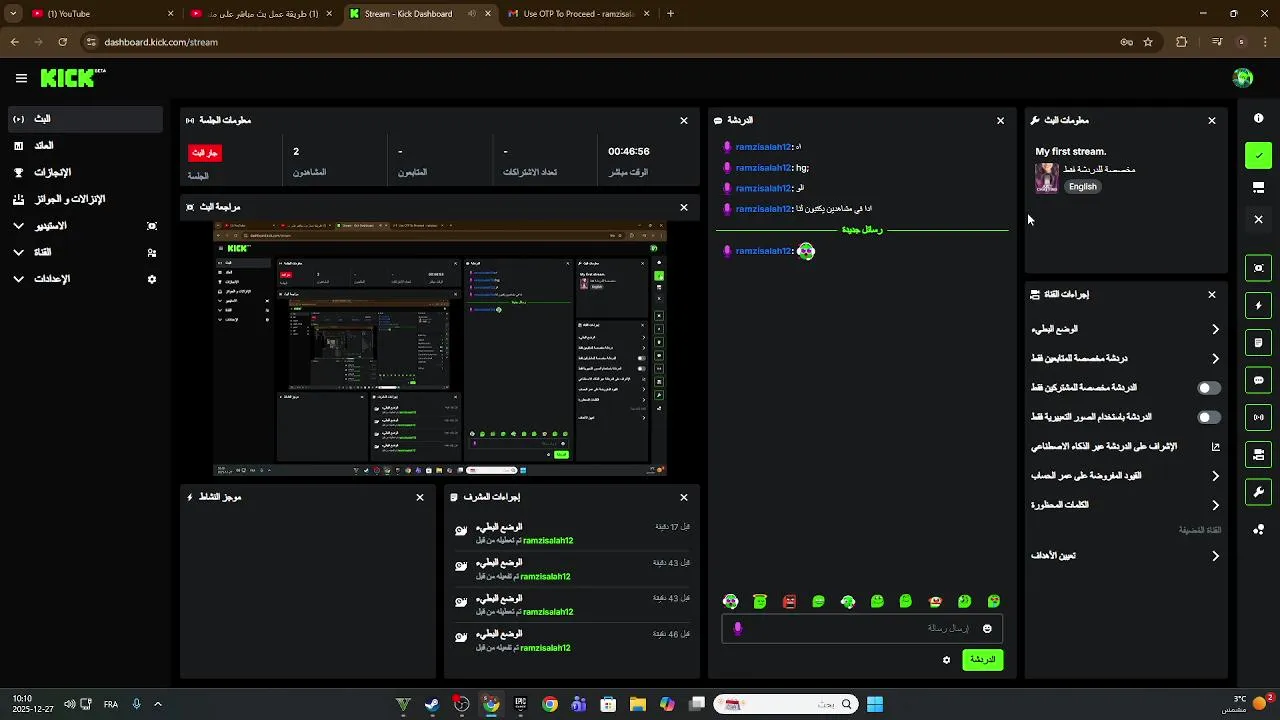Viewport: 1280px width, 720px height.
Task: Open File Explorer from the taskbar
Action: click(637, 704)
